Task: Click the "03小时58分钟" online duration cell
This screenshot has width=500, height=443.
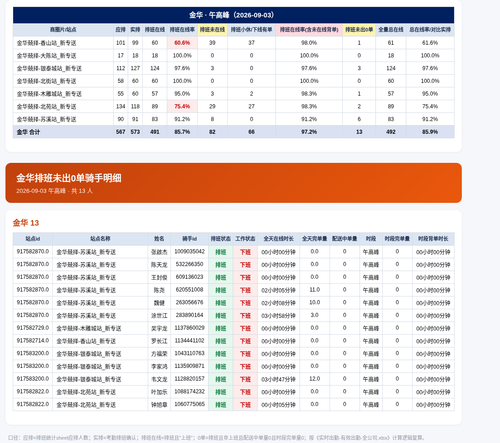Action: point(278,316)
